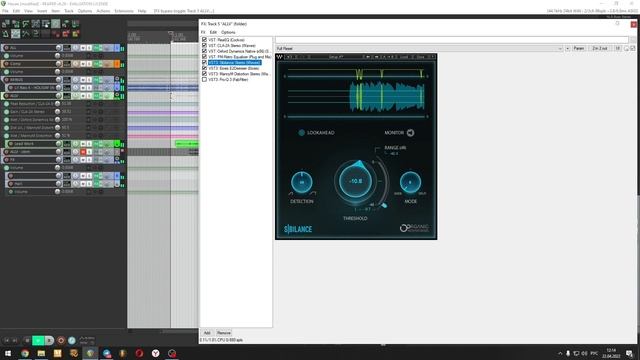Open the Options menu in the FX window
Viewport: 640px width, 360px height.
click(228, 32)
